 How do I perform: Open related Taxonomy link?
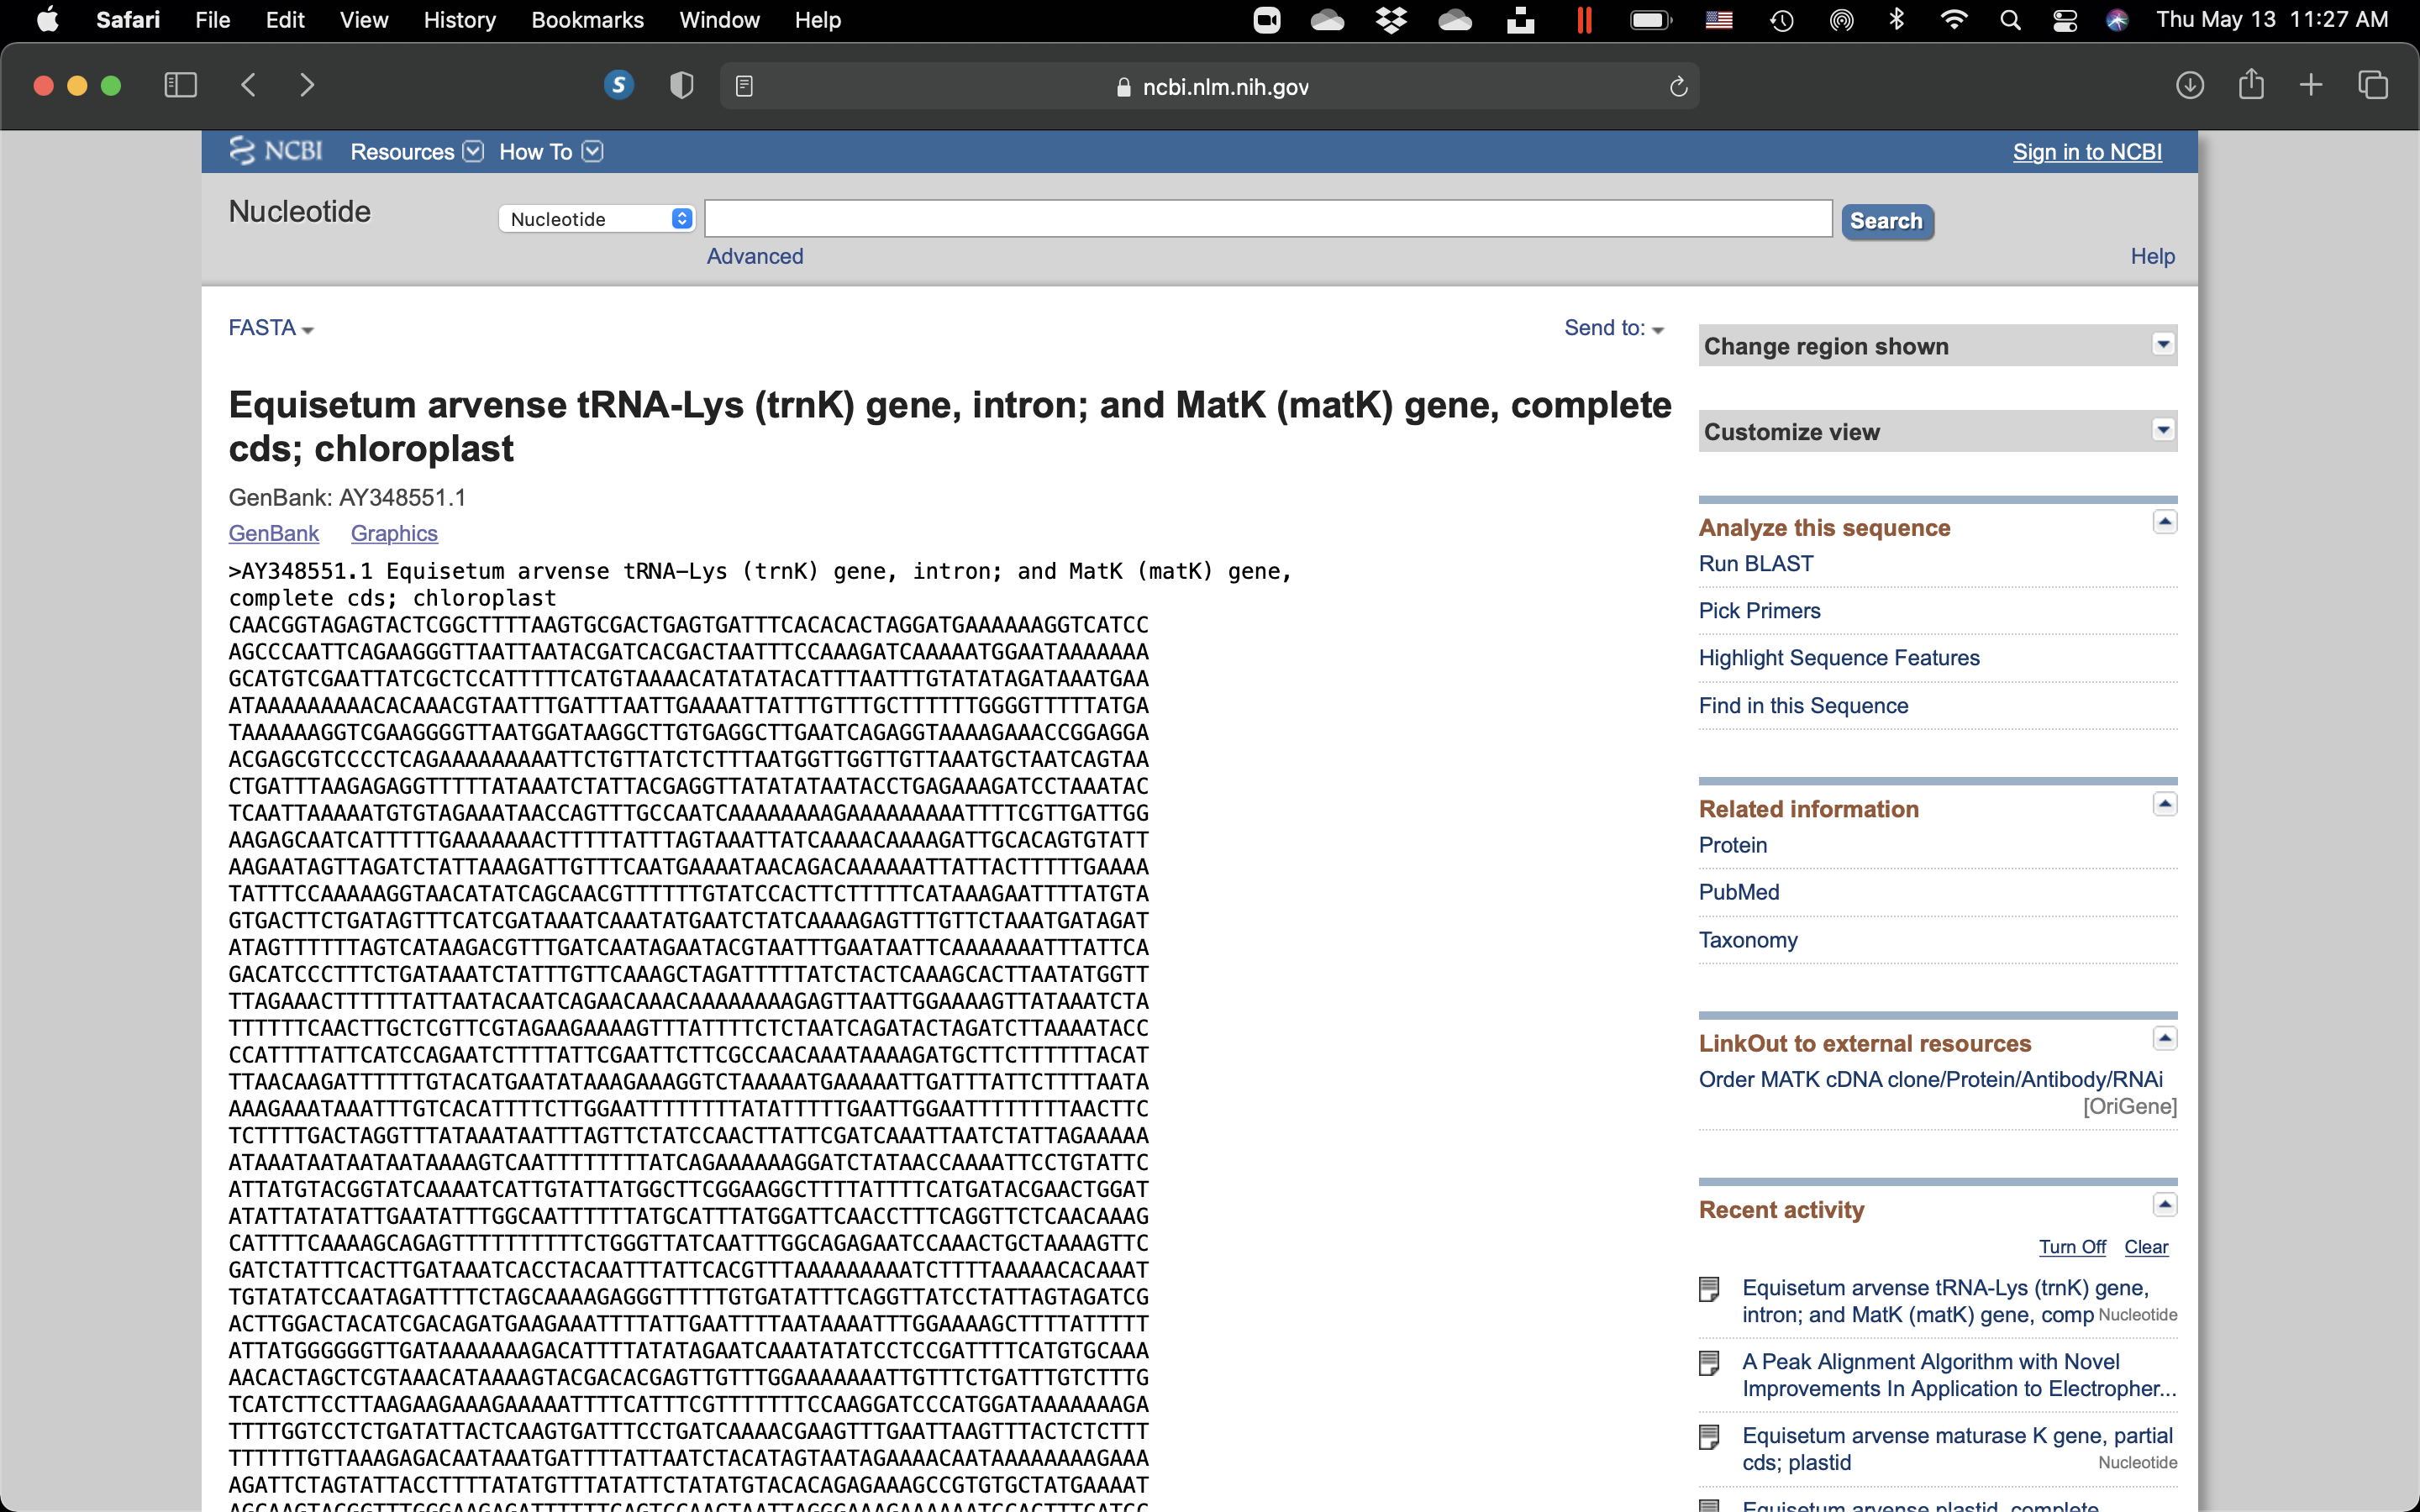coord(1748,940)
